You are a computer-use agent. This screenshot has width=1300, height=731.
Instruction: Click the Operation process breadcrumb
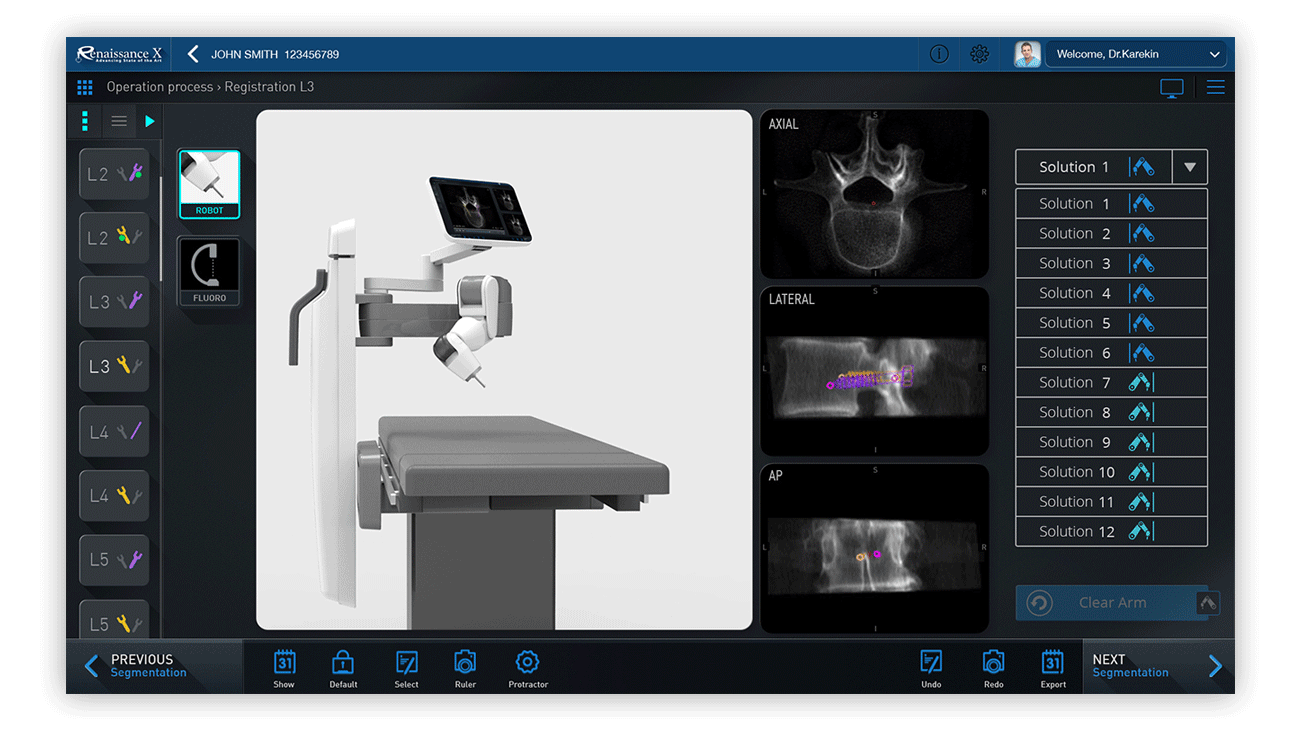[x=160, y=87]
